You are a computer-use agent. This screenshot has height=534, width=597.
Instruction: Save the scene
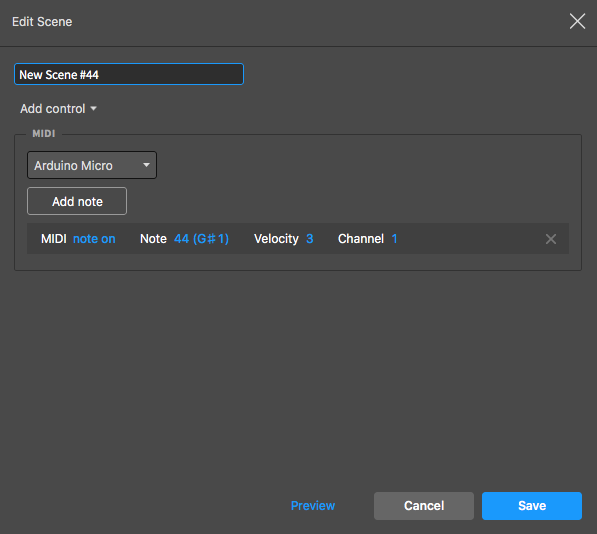pos(532,505)
